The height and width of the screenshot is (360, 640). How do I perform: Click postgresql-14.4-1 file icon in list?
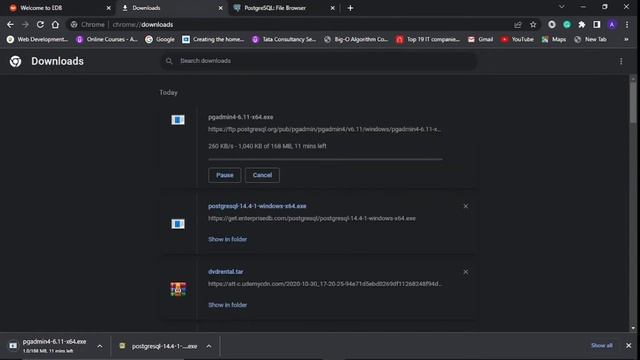(x=178, y=224)
